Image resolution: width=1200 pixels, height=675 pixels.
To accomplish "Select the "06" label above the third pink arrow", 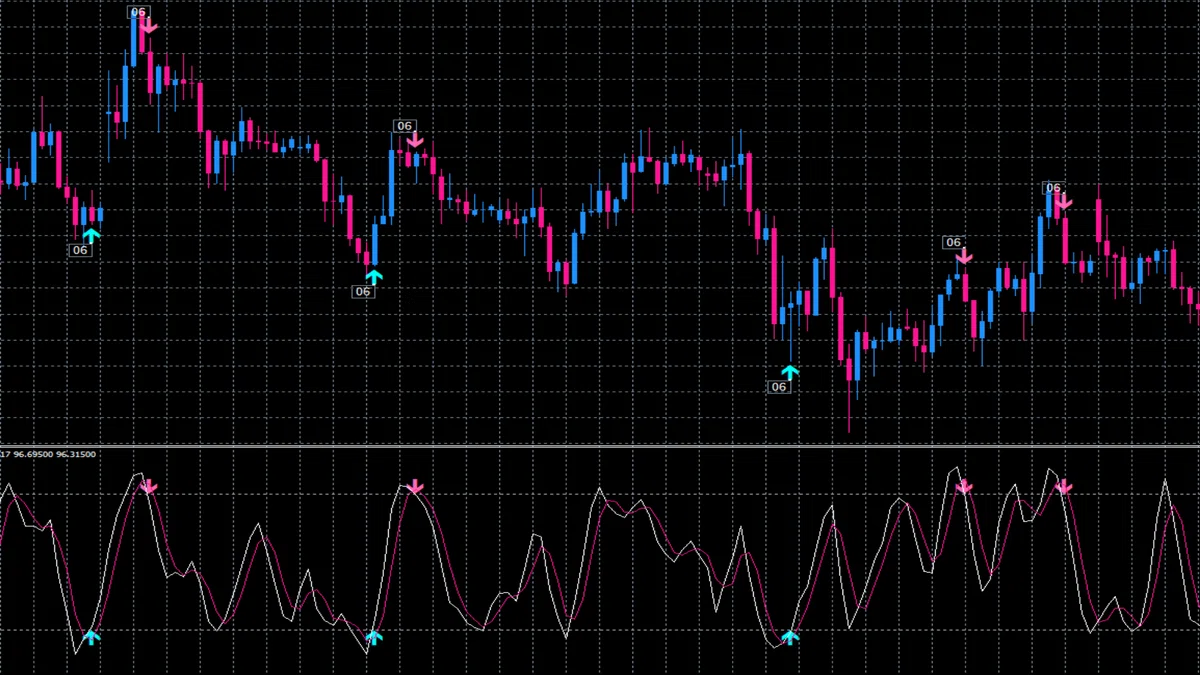I will coord(953,242).
